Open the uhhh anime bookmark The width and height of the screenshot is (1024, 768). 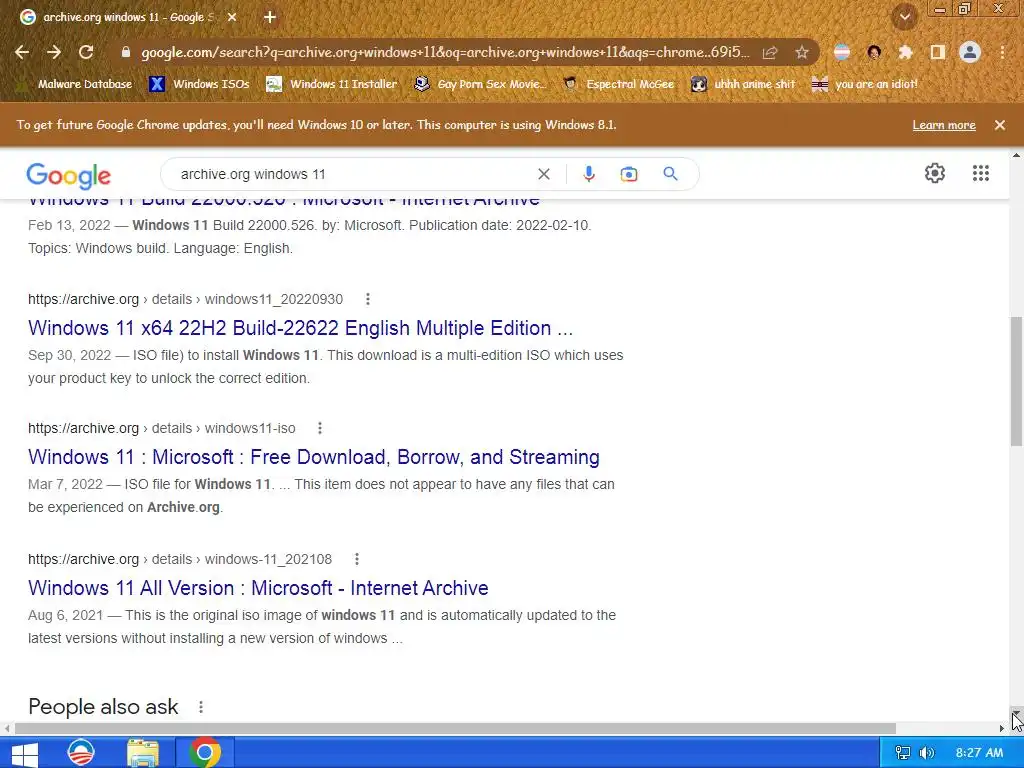[743, 84]
